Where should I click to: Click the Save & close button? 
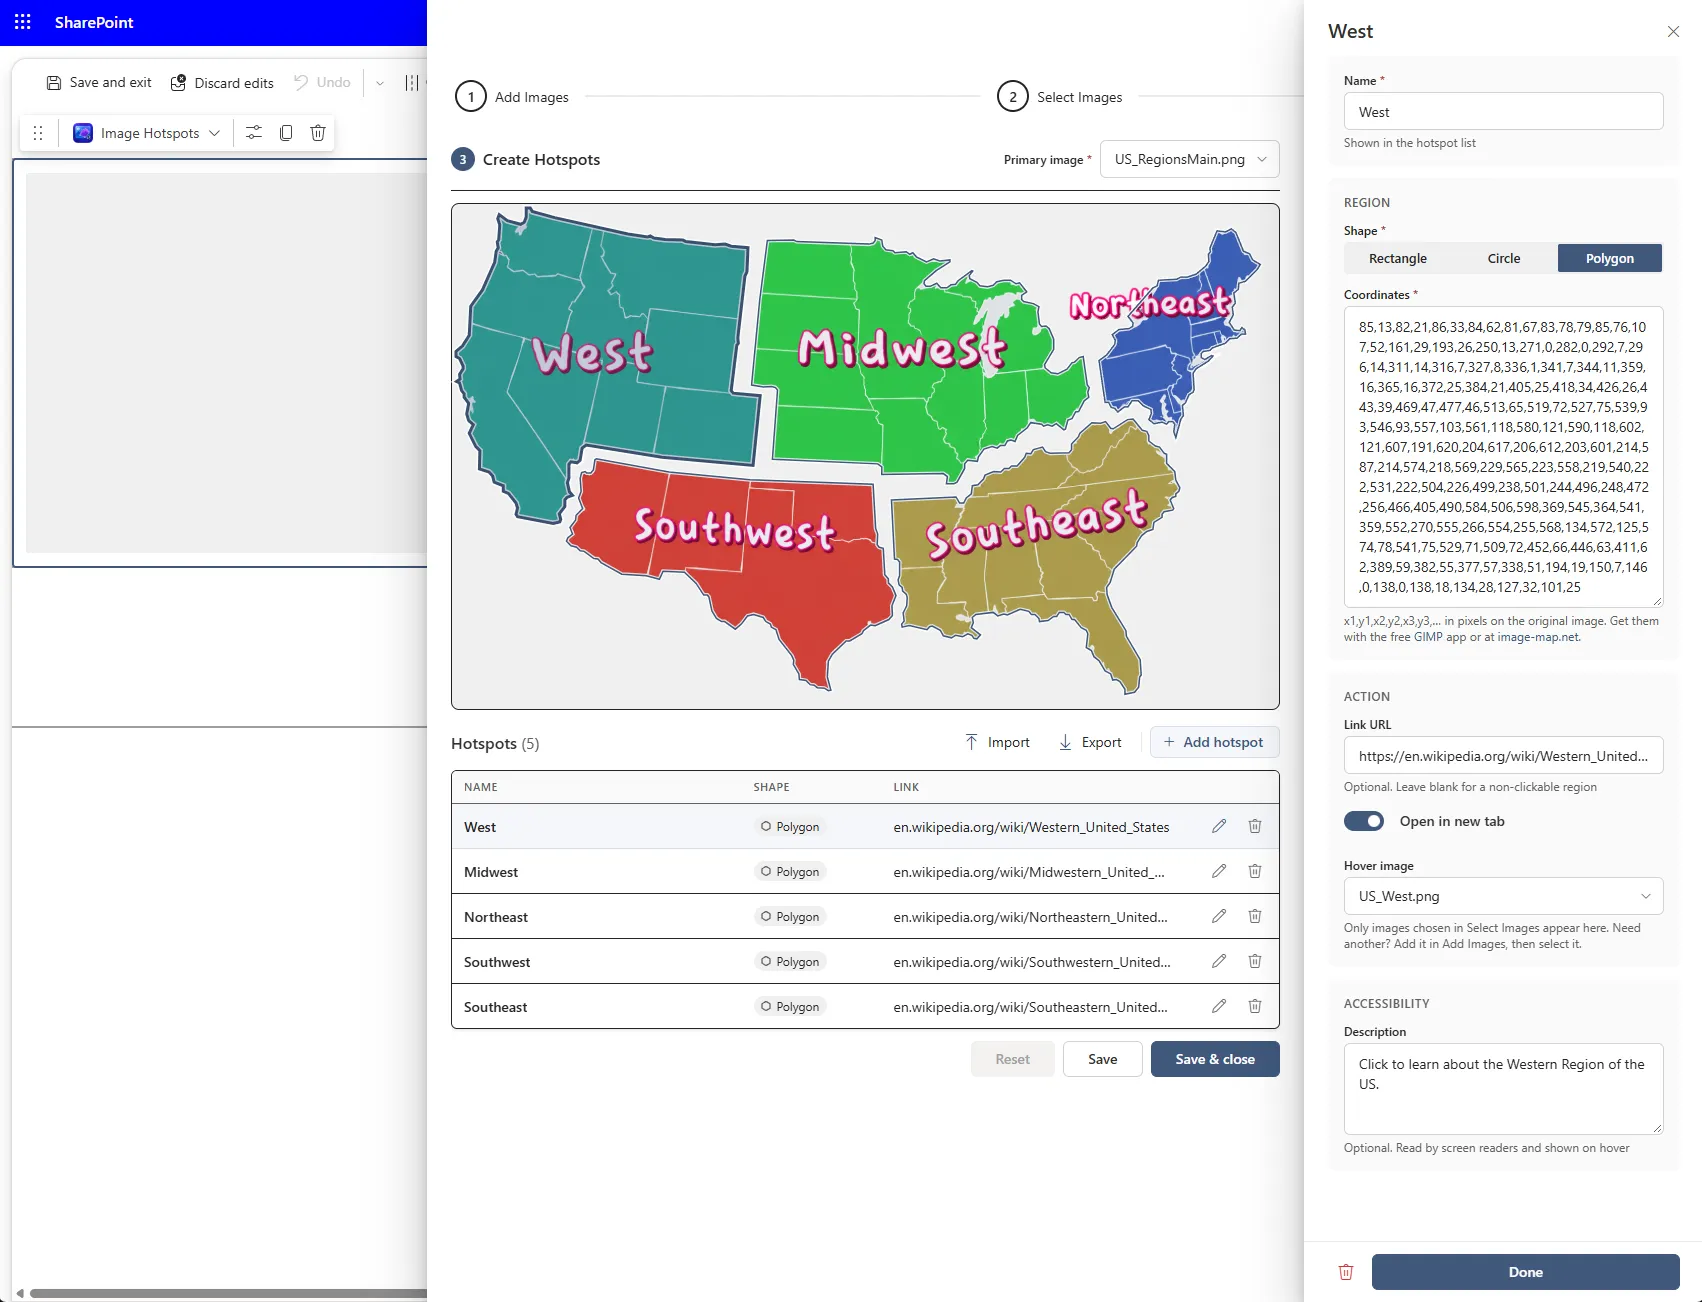point(1215,1059)
